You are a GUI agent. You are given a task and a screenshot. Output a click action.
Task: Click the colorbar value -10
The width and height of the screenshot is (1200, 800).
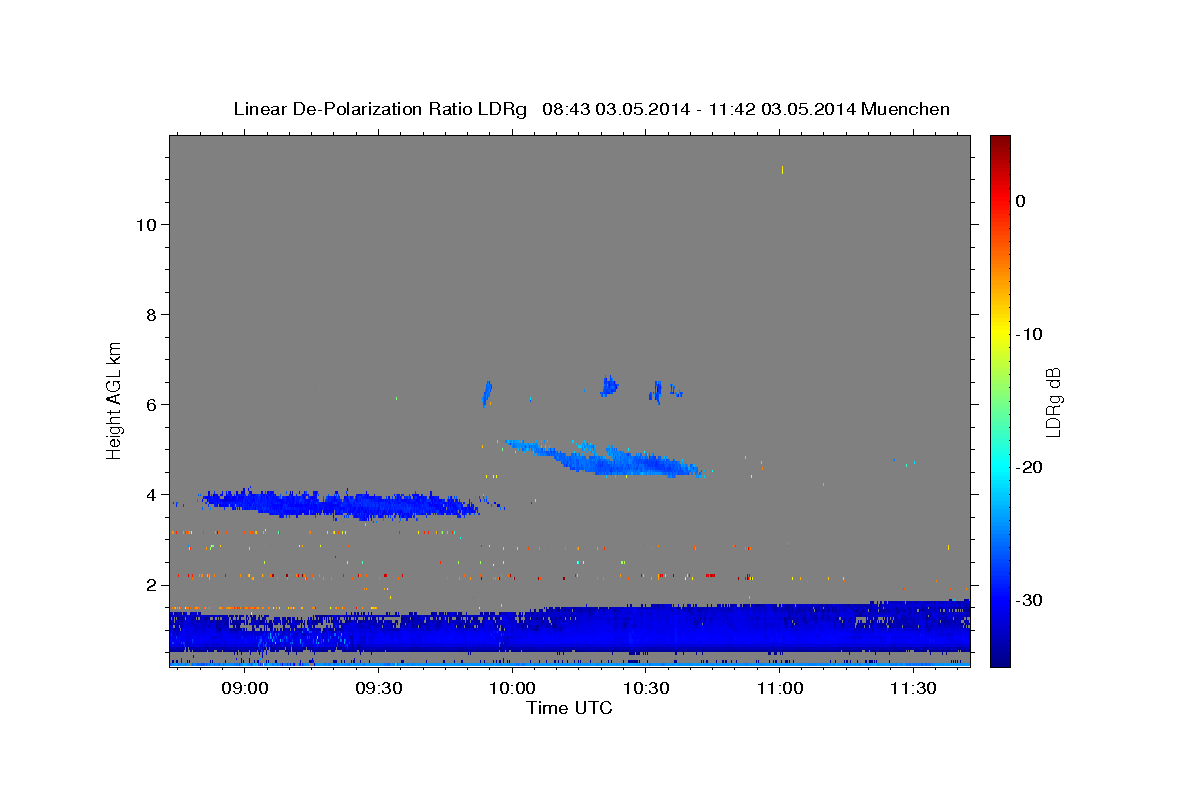point(1029,334)
